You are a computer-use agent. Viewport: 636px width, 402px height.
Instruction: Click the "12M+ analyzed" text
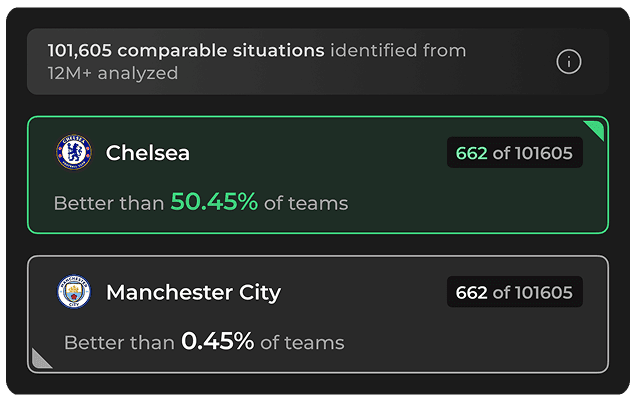click(x=112, y=73)
